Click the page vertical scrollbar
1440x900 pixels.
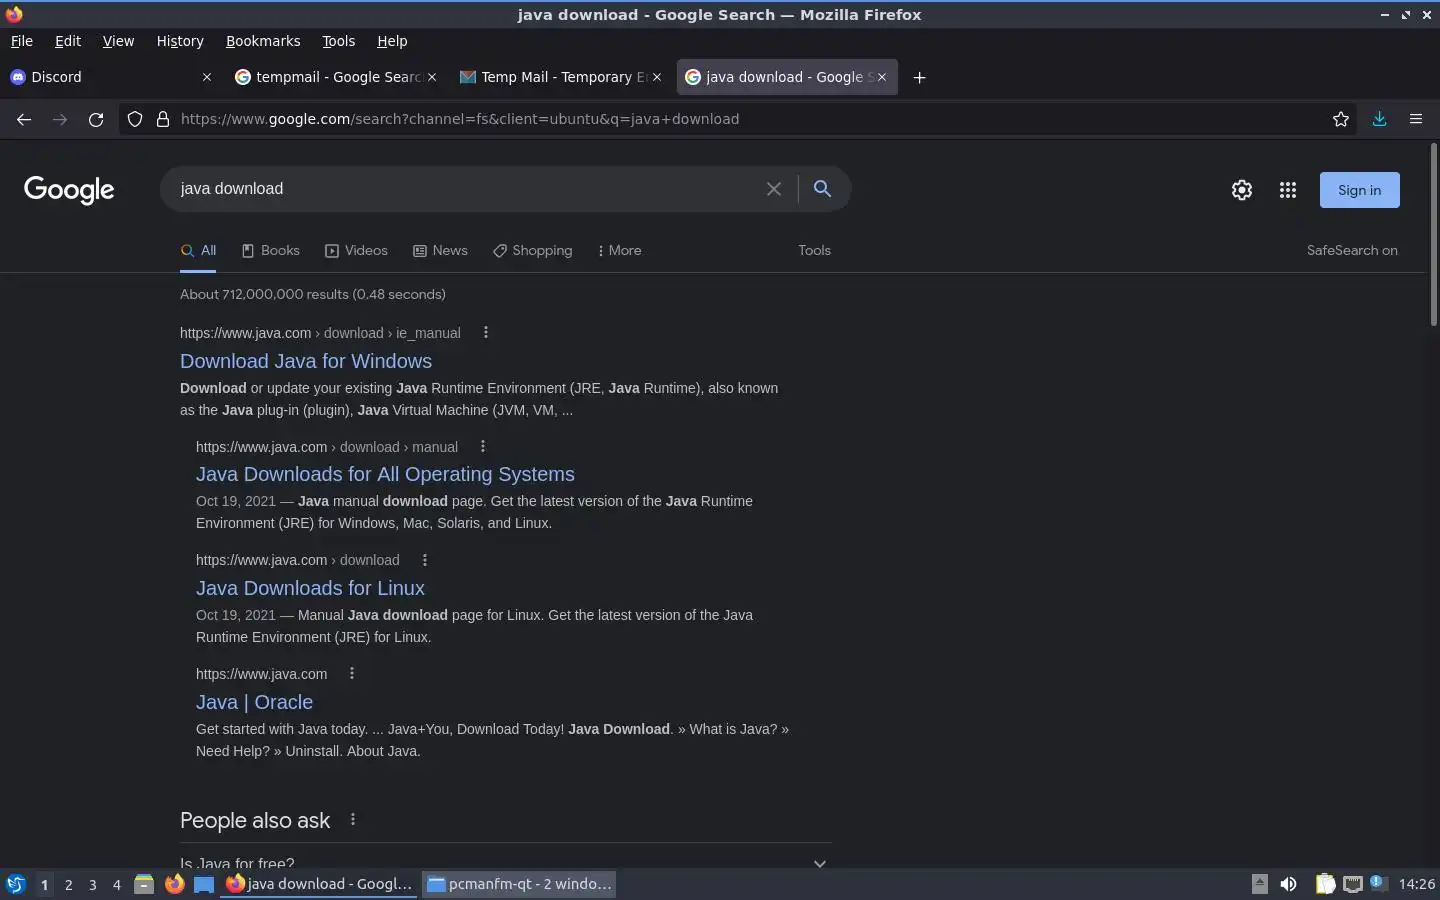point(1433,235)
